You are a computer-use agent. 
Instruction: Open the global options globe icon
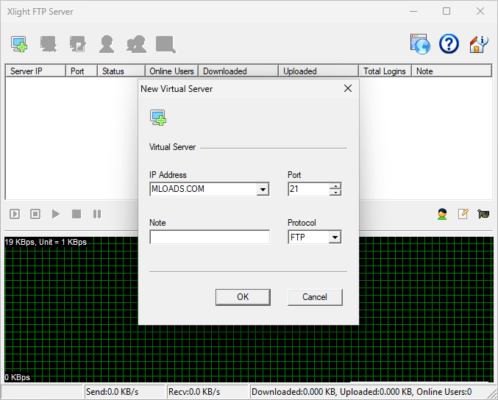coord(420,44)
